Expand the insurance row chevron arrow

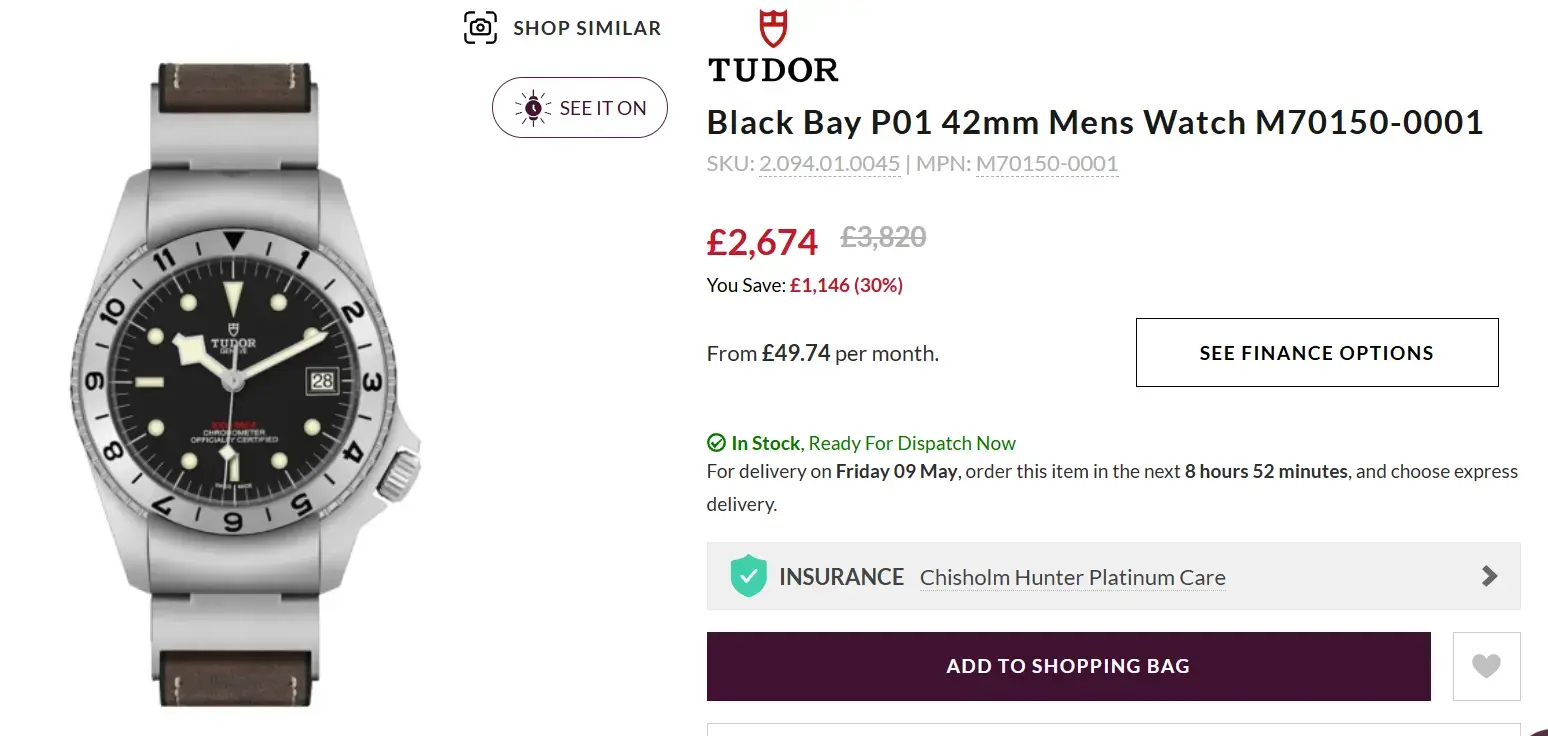click(1489, 576)
